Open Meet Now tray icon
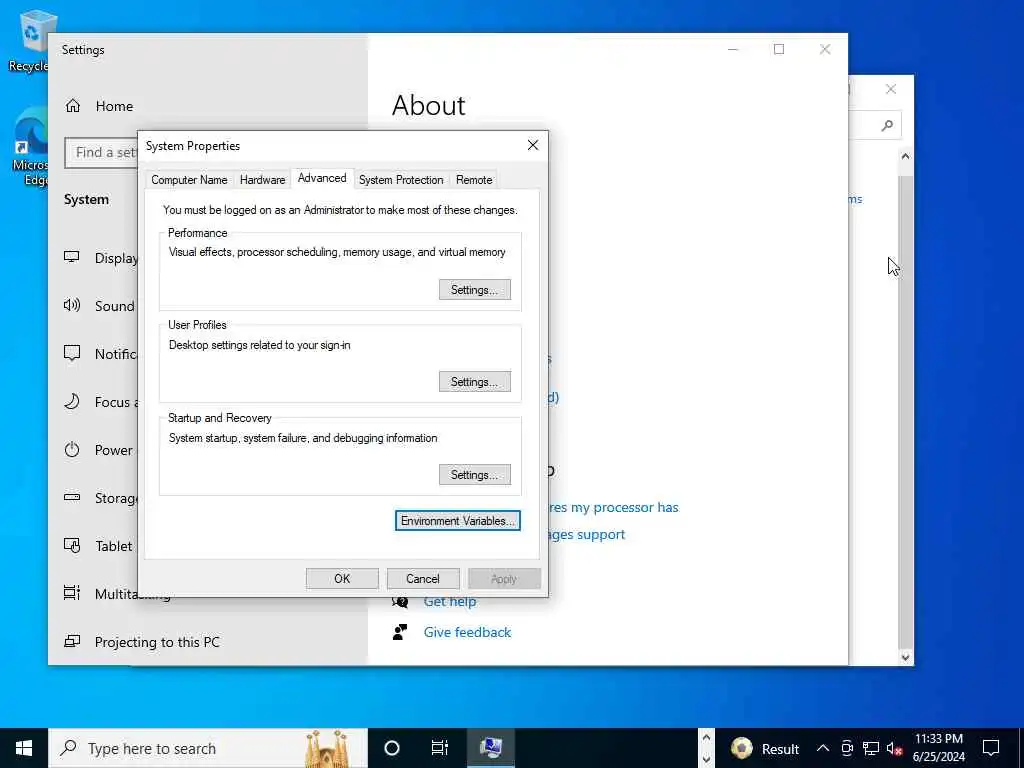 point(847,748)
